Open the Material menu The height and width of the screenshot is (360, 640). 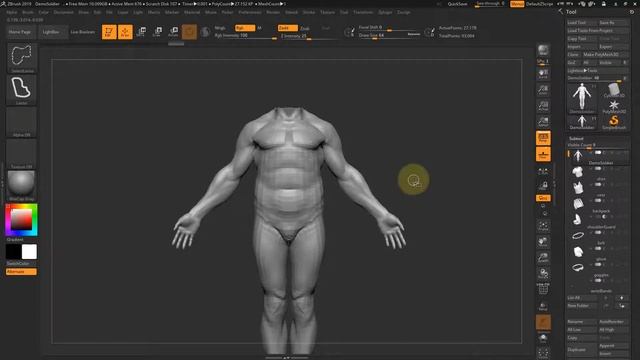192,12
